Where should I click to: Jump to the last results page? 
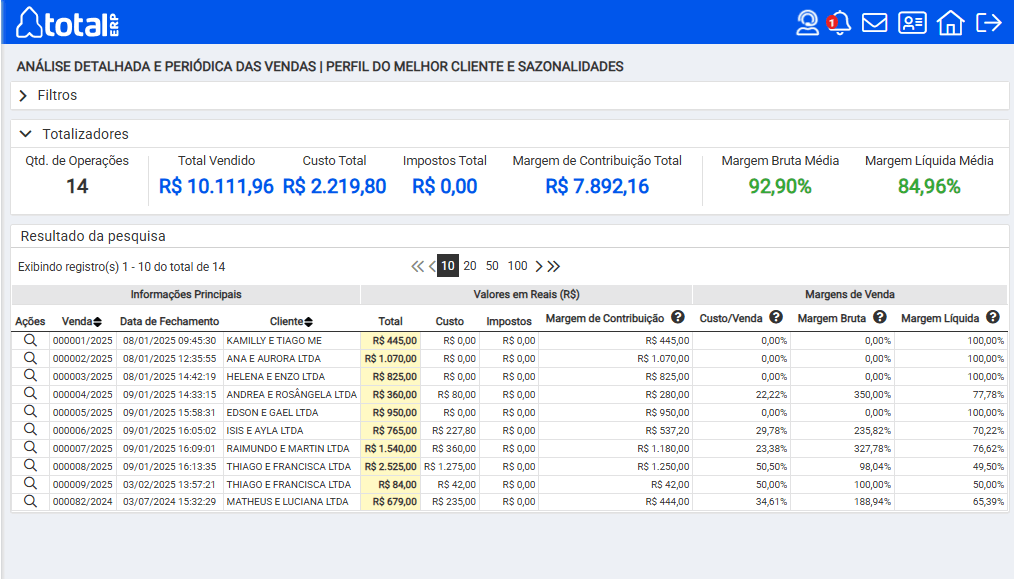[554, 266]
